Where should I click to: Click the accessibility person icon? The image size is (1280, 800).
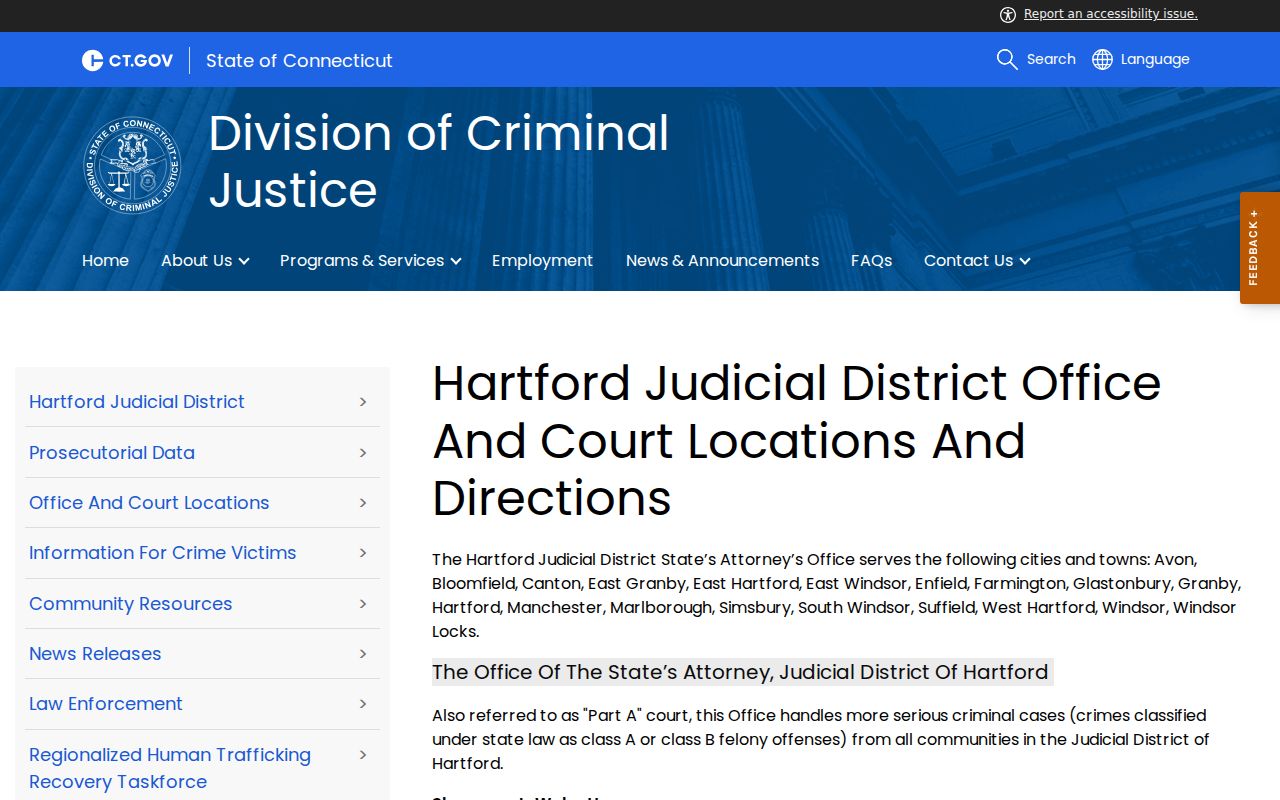tap(1008, 14)
